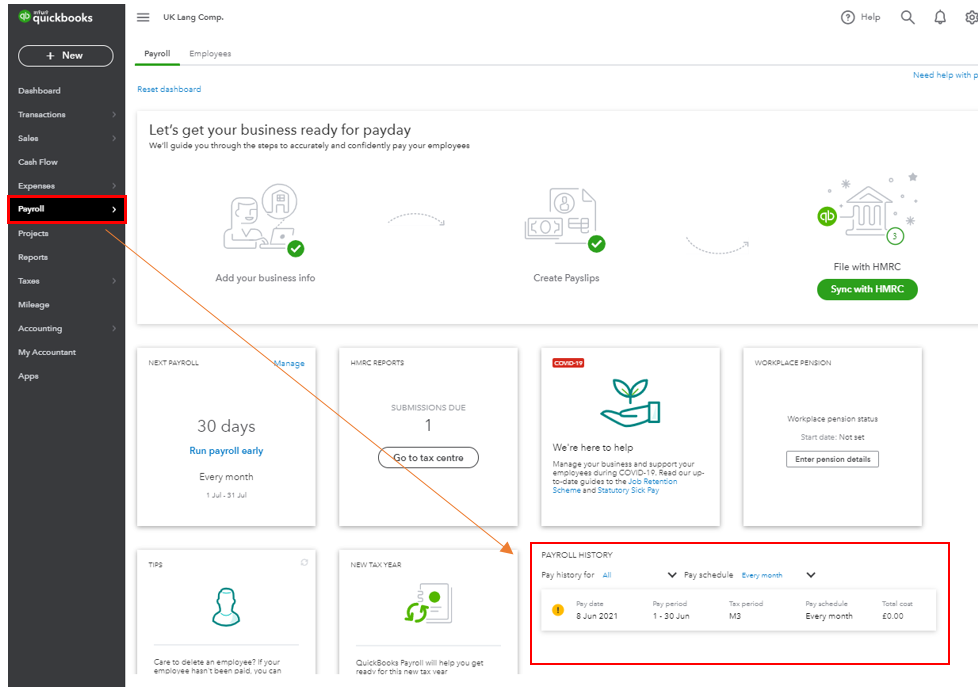Image resolution: width=978 pixels, height=687 pixels.
Task: Open Dashboard in the sidebar
Action: pyautogui.click(x=39, y=90)
